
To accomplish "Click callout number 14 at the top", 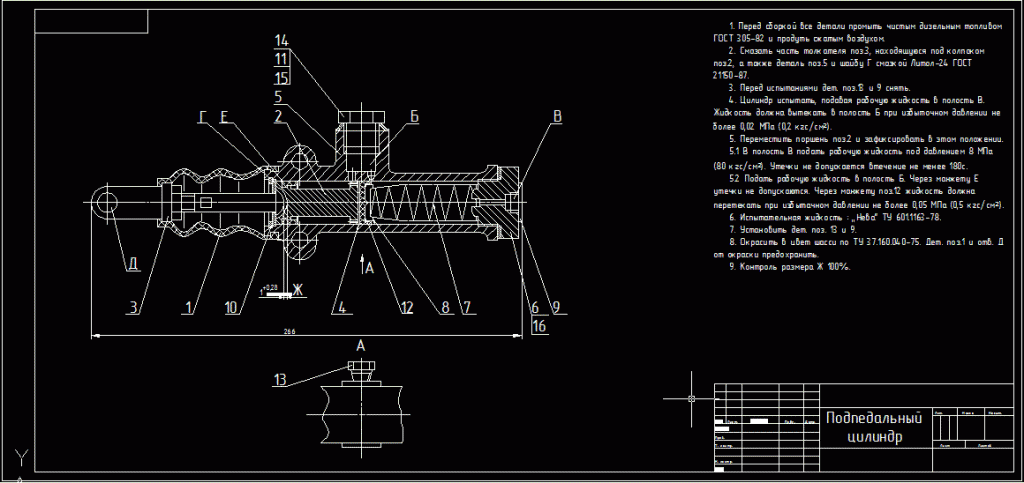I will (282, 40).
